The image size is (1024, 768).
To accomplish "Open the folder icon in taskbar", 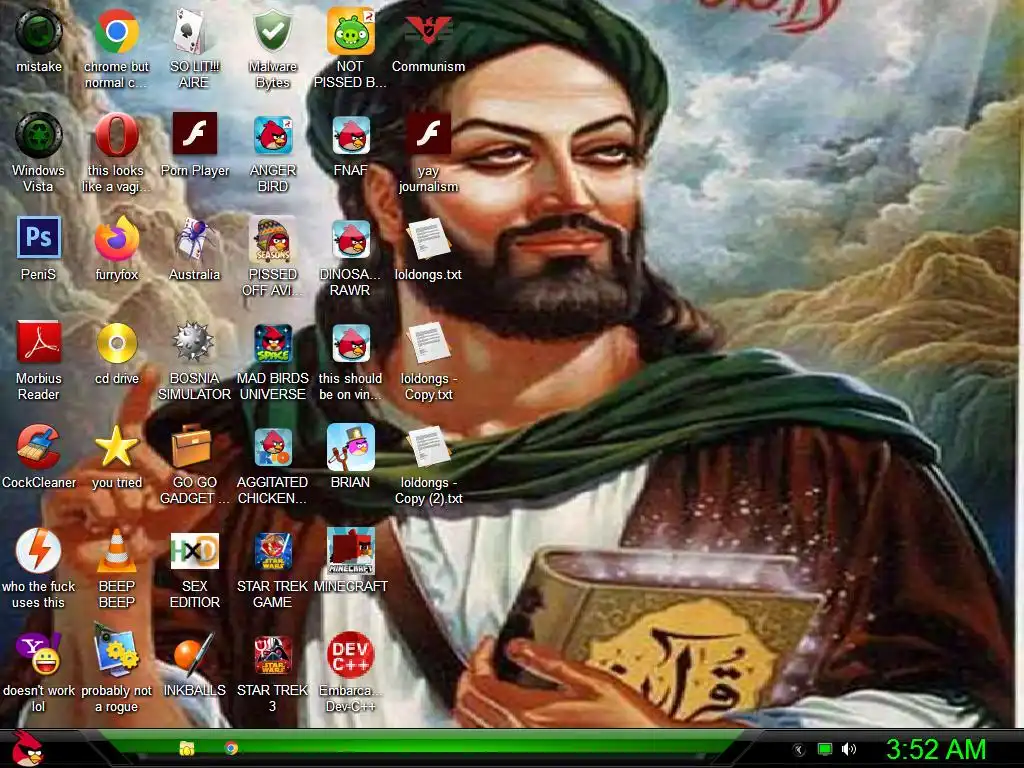I will pyautogui.click(x=187, y=748).
